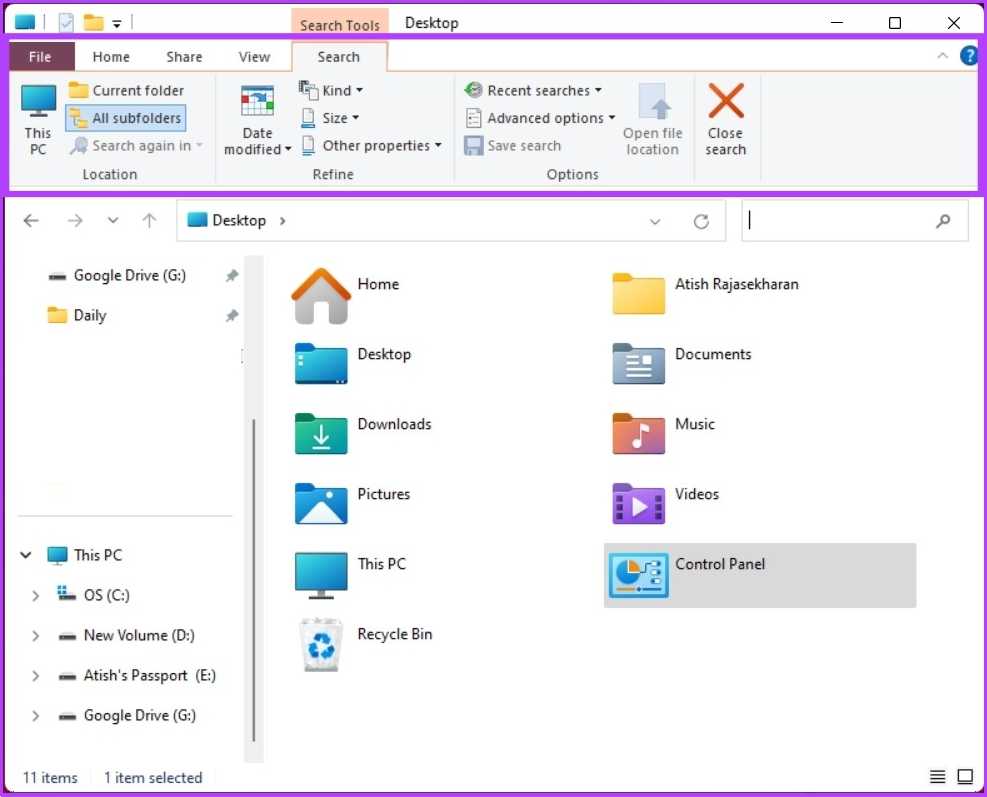The height and width of the screenshot is (797, 987).
Task: Open the Date modified dropdown
Action: [258, 118]
